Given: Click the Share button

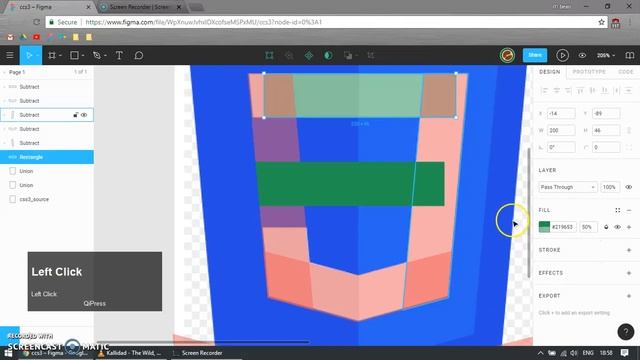Looking at the screenshot, I should (x=535, y=55).
